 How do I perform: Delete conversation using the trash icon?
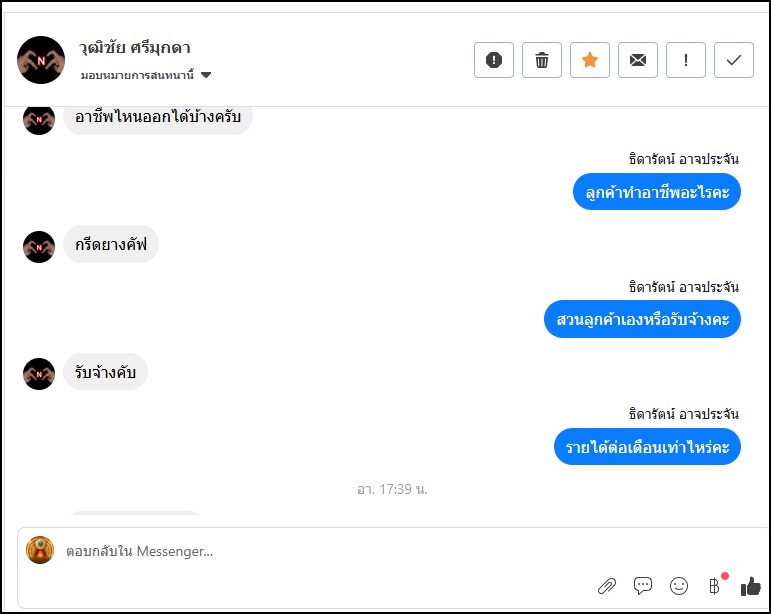point(542,60)
